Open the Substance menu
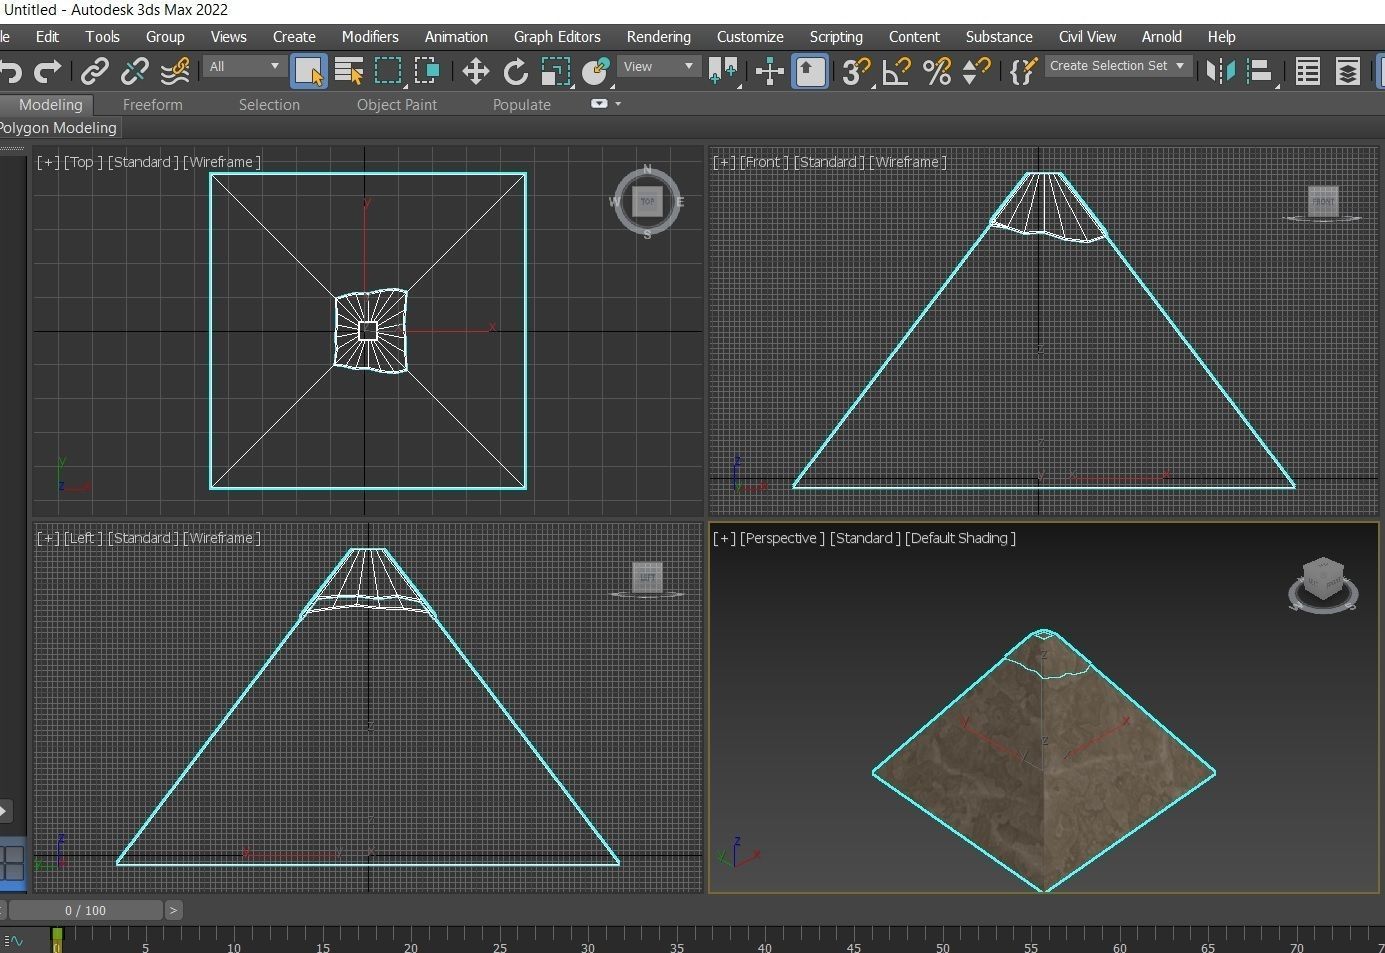 tap(999, 37)
